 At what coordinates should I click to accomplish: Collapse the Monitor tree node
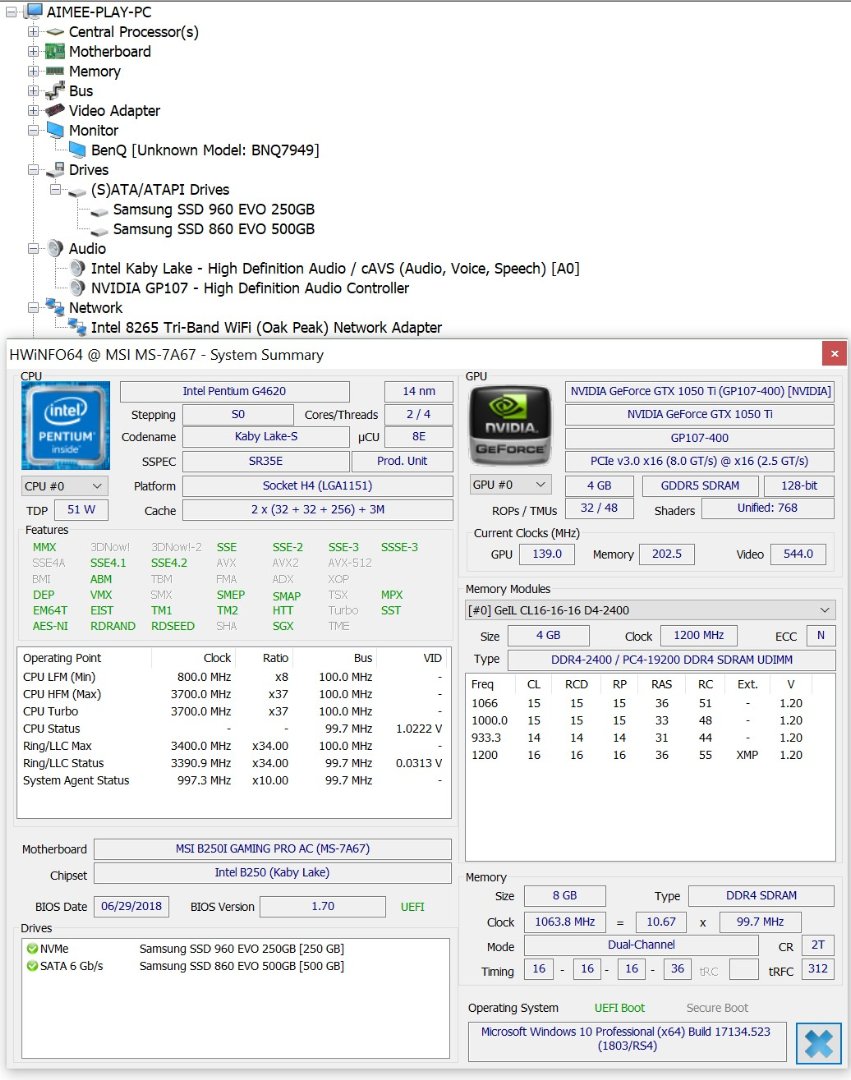pyautogui.click(x=33, y=130)
